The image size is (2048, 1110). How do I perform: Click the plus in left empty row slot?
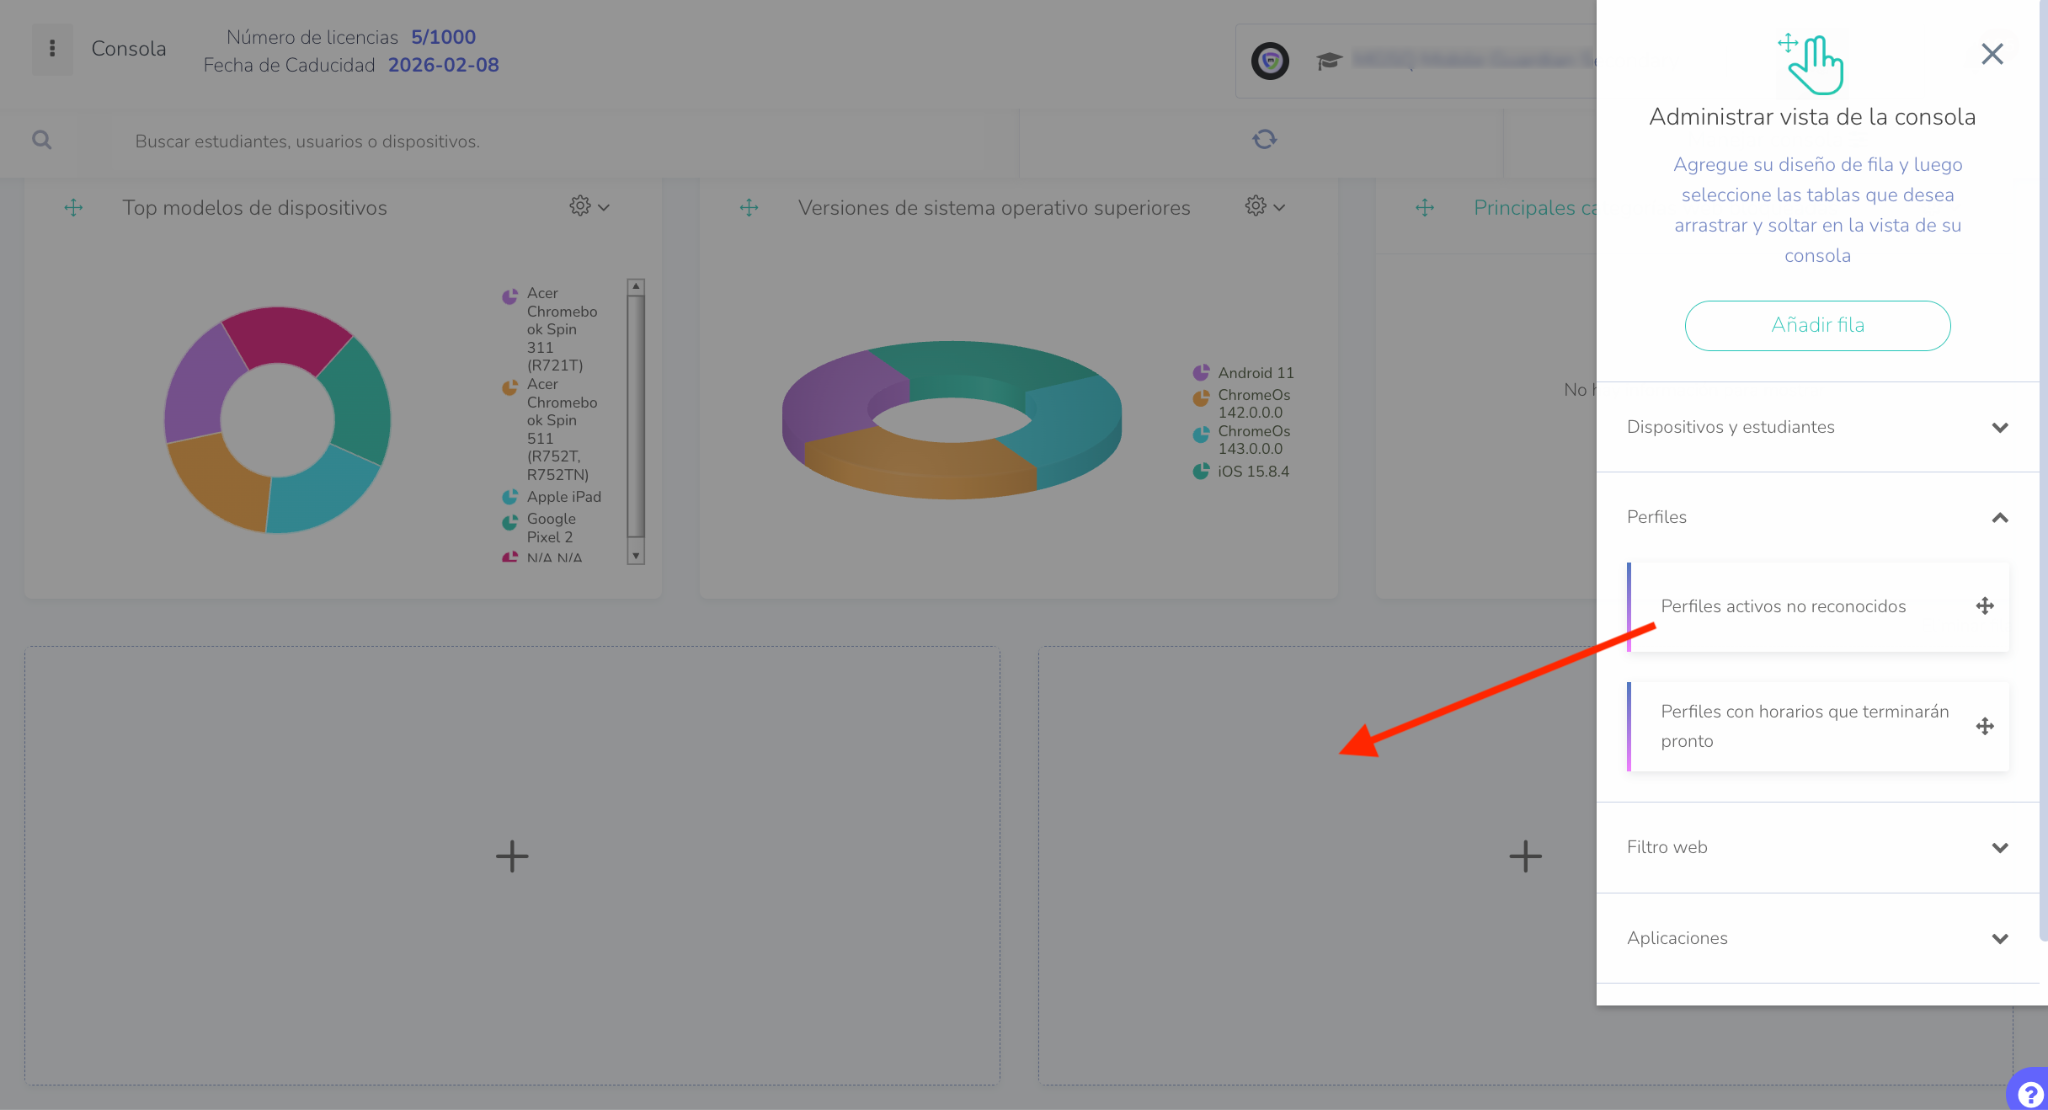pos(512,856)
